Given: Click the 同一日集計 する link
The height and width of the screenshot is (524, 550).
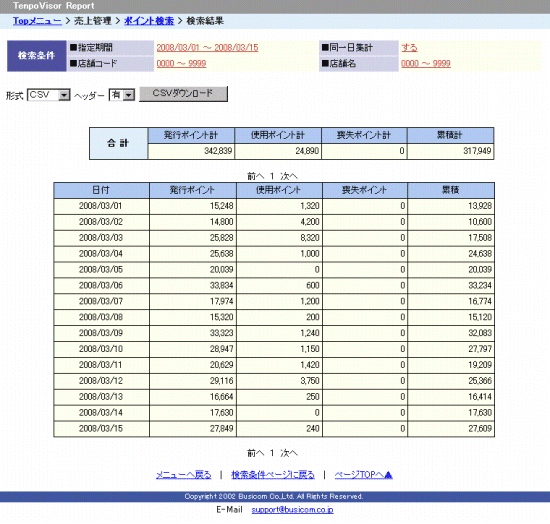Looking at the screenshot, I should (409, 48).
